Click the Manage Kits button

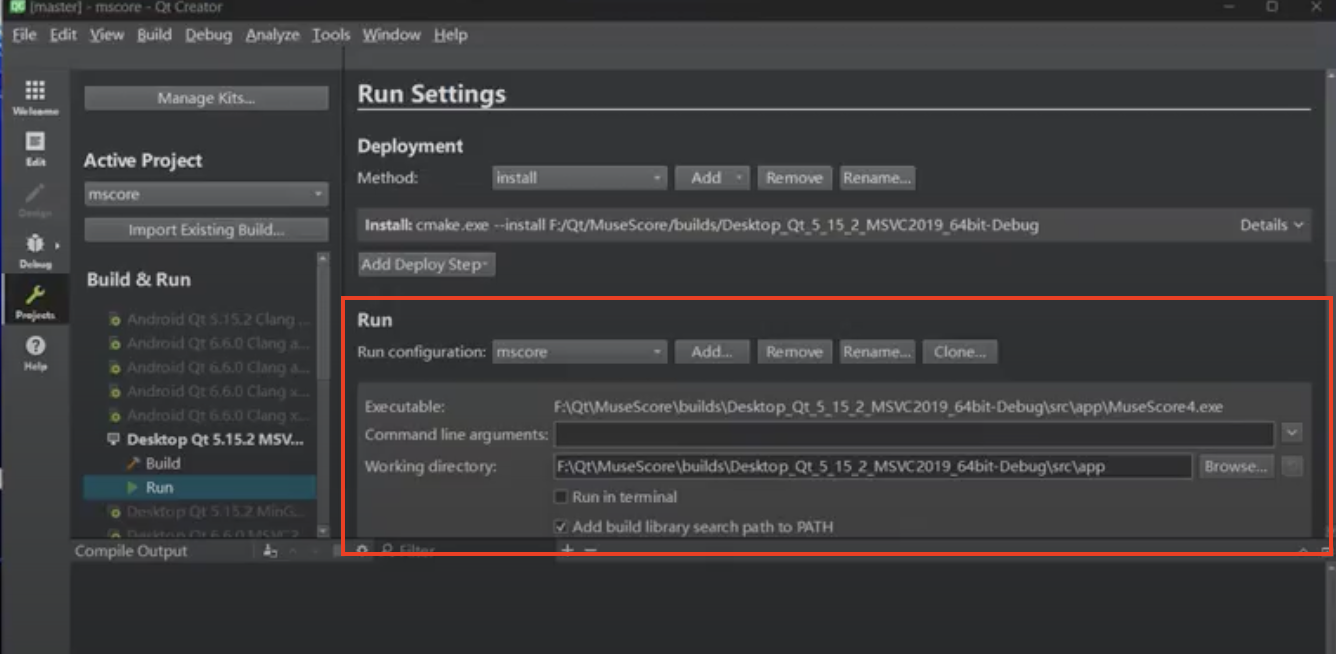[205, 97]
